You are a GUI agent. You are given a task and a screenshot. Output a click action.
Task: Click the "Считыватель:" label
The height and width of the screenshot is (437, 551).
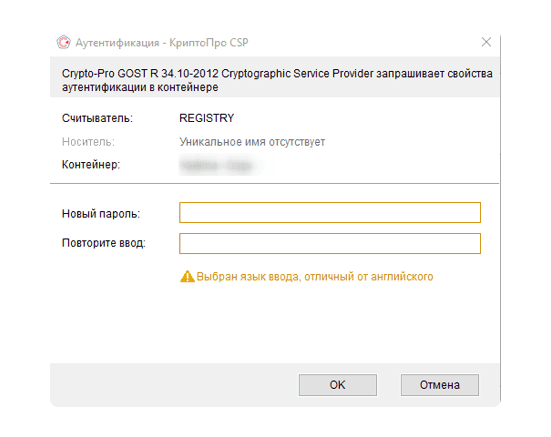pyautogui.click(x=97, y=118)
